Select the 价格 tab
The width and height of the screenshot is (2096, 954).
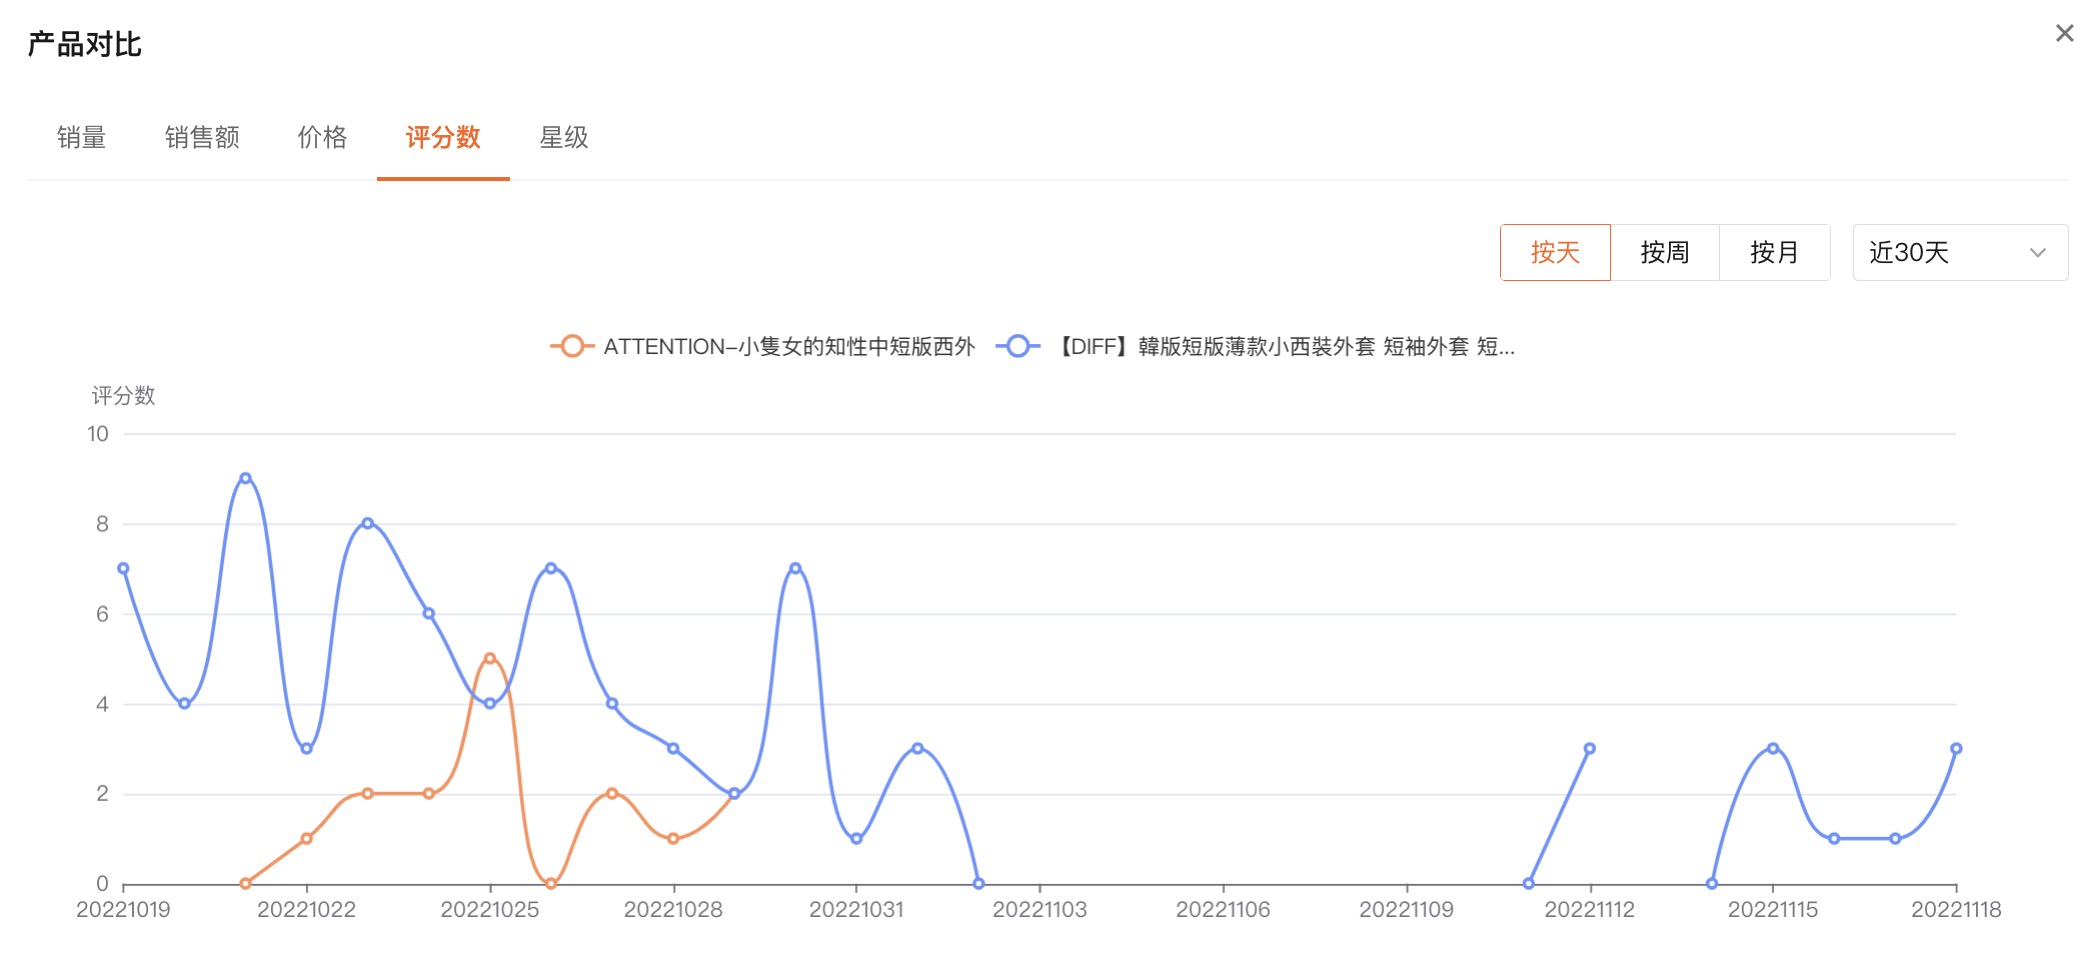[322, 138]
